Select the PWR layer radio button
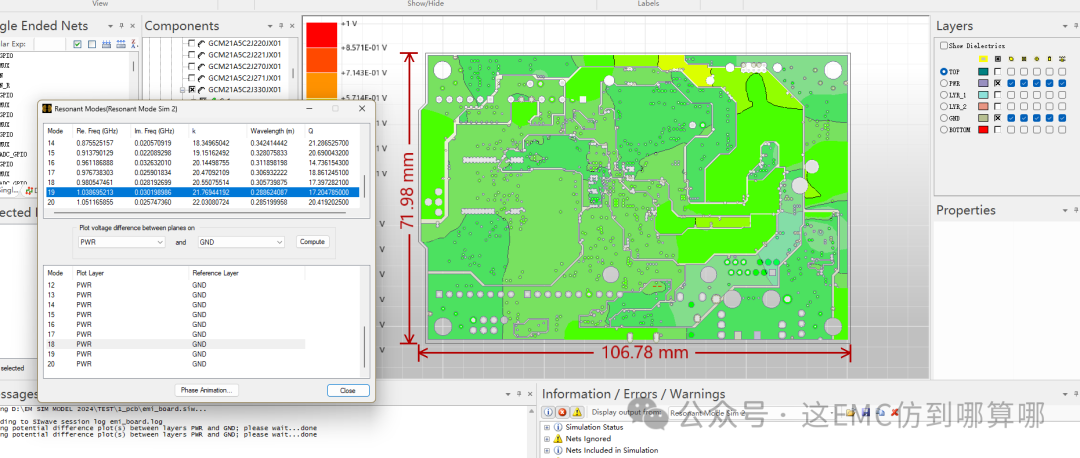The height and width of the screenshot is (458, 1080). (x=944, y=83)
